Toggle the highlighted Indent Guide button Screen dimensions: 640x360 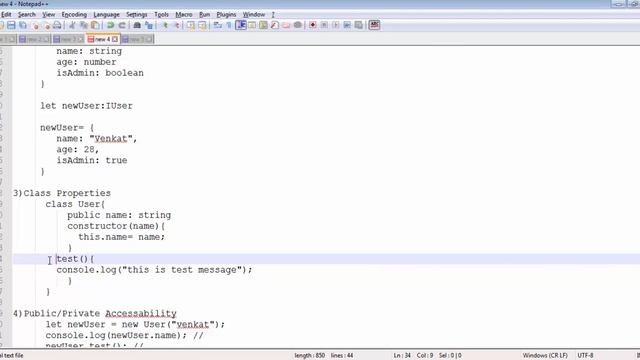click(x=241, y=25)
